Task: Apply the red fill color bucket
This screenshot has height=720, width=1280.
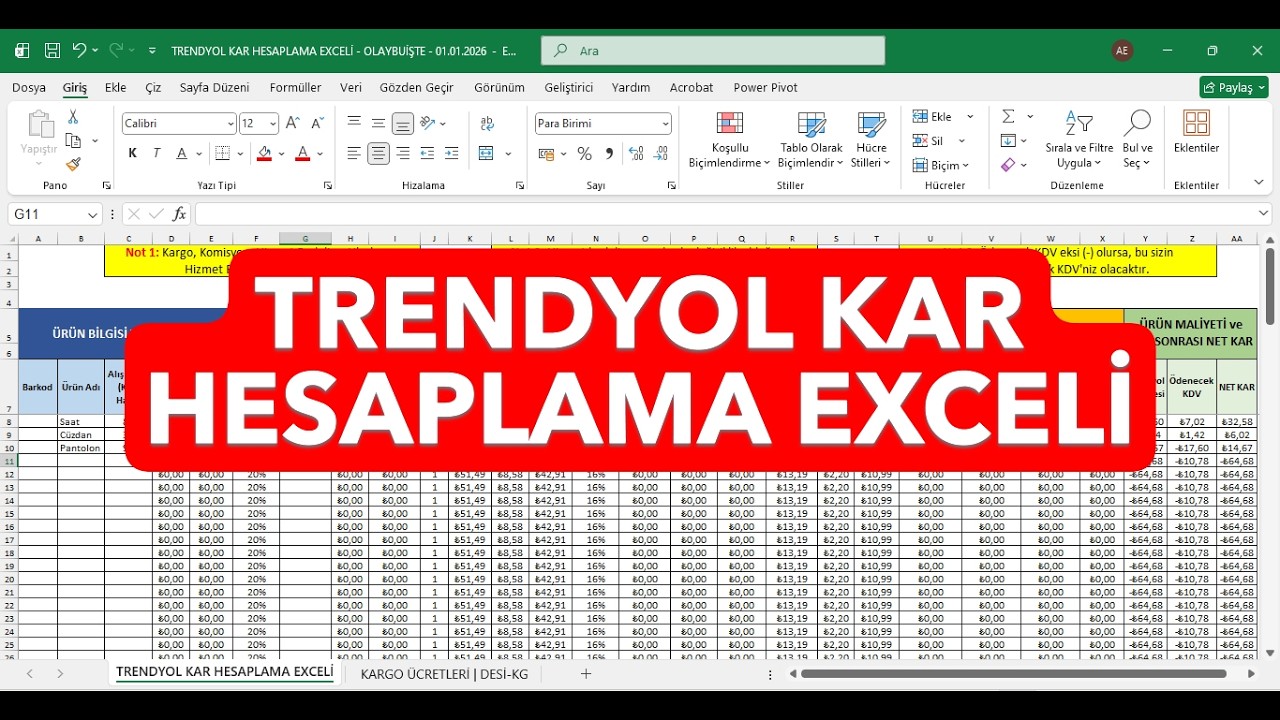Action: click(x=264, y=154)
